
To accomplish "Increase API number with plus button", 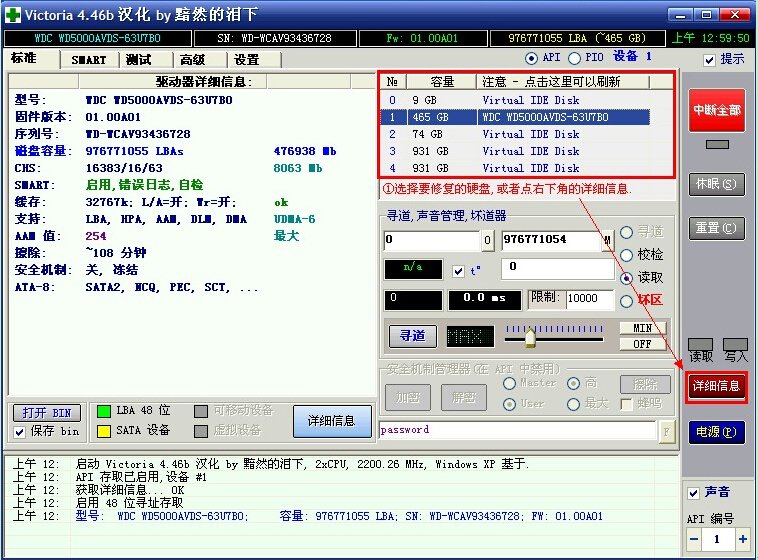I will [x=743, y=539].
